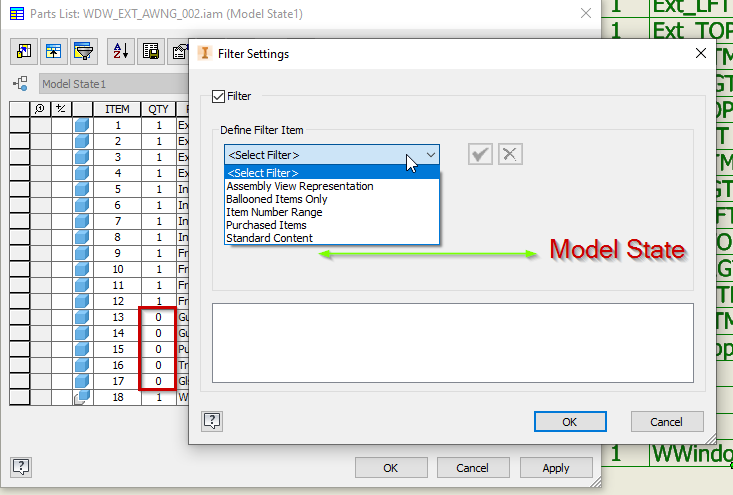Viewport: 733px width, 495px height.
Task: Click the part icon in row 5
Action: [82, 189]
